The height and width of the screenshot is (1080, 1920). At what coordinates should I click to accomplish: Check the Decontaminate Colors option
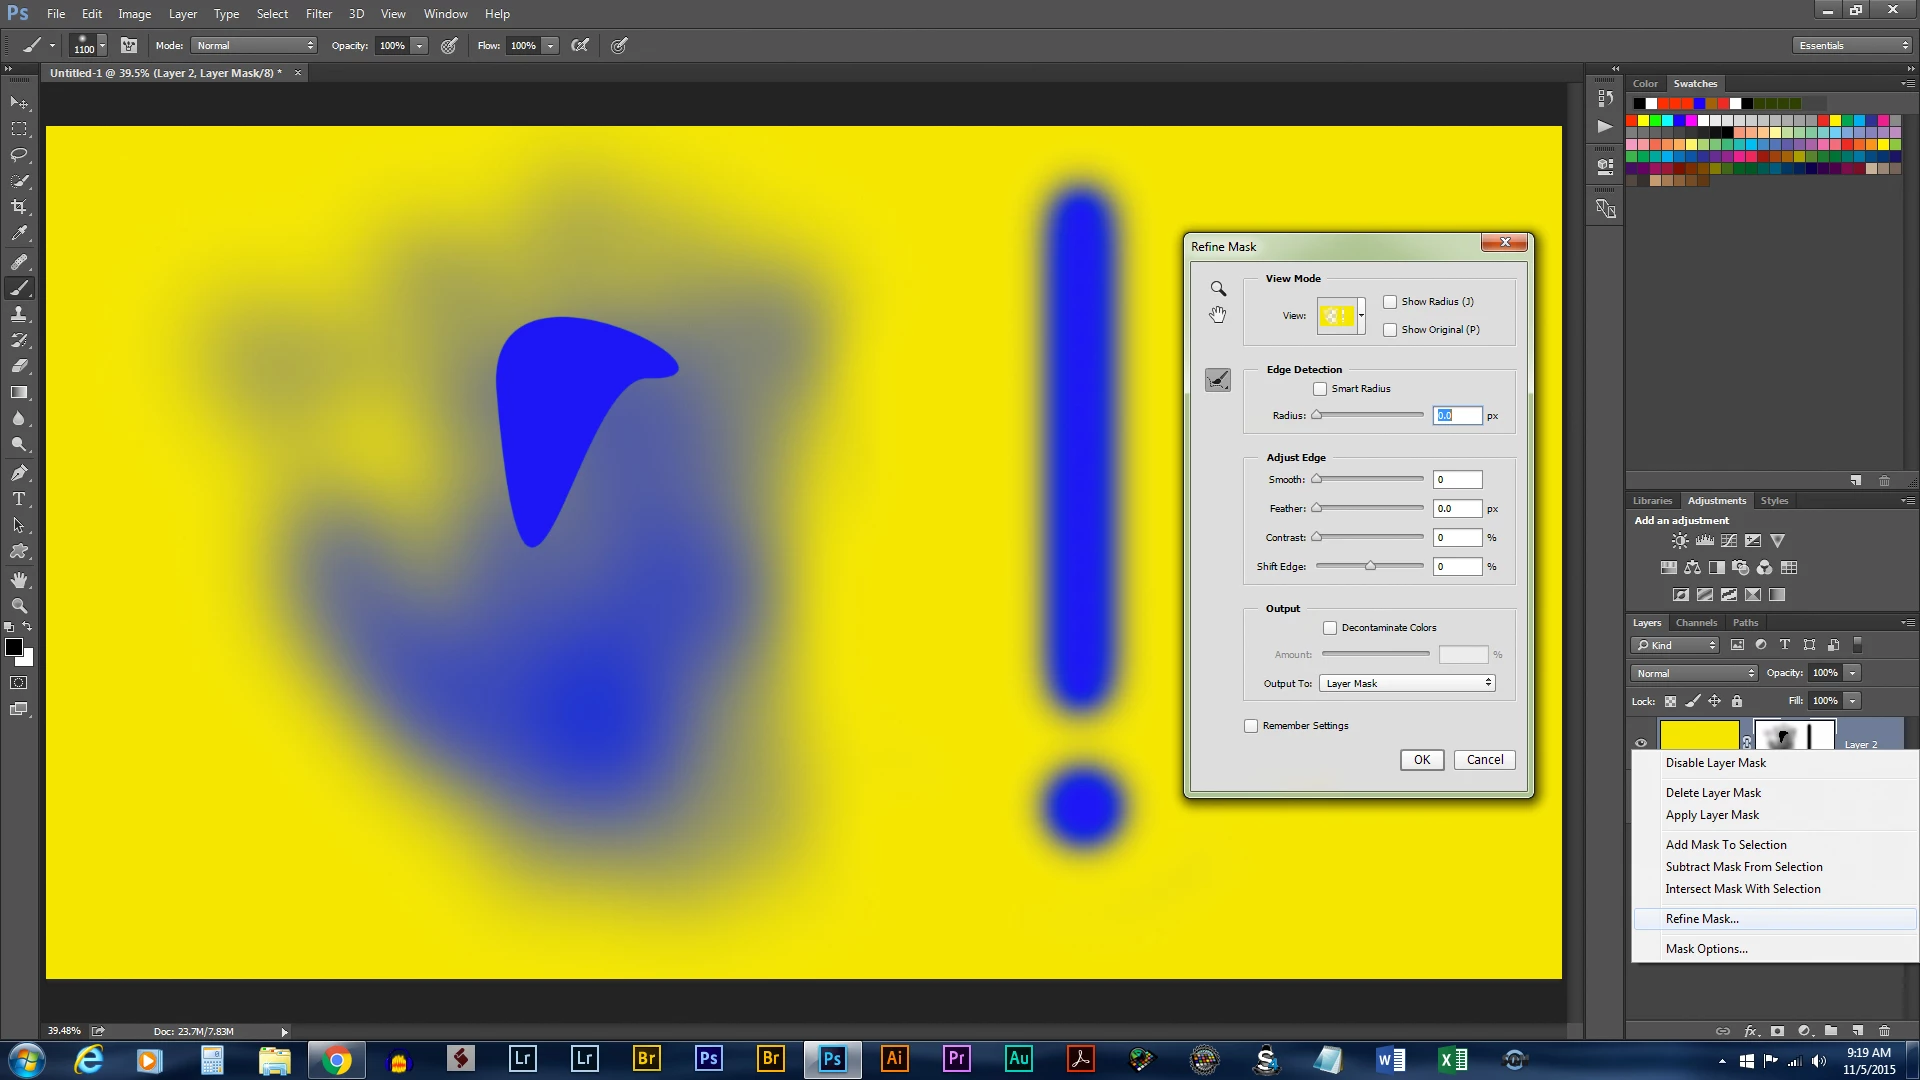pos(1330,628)
